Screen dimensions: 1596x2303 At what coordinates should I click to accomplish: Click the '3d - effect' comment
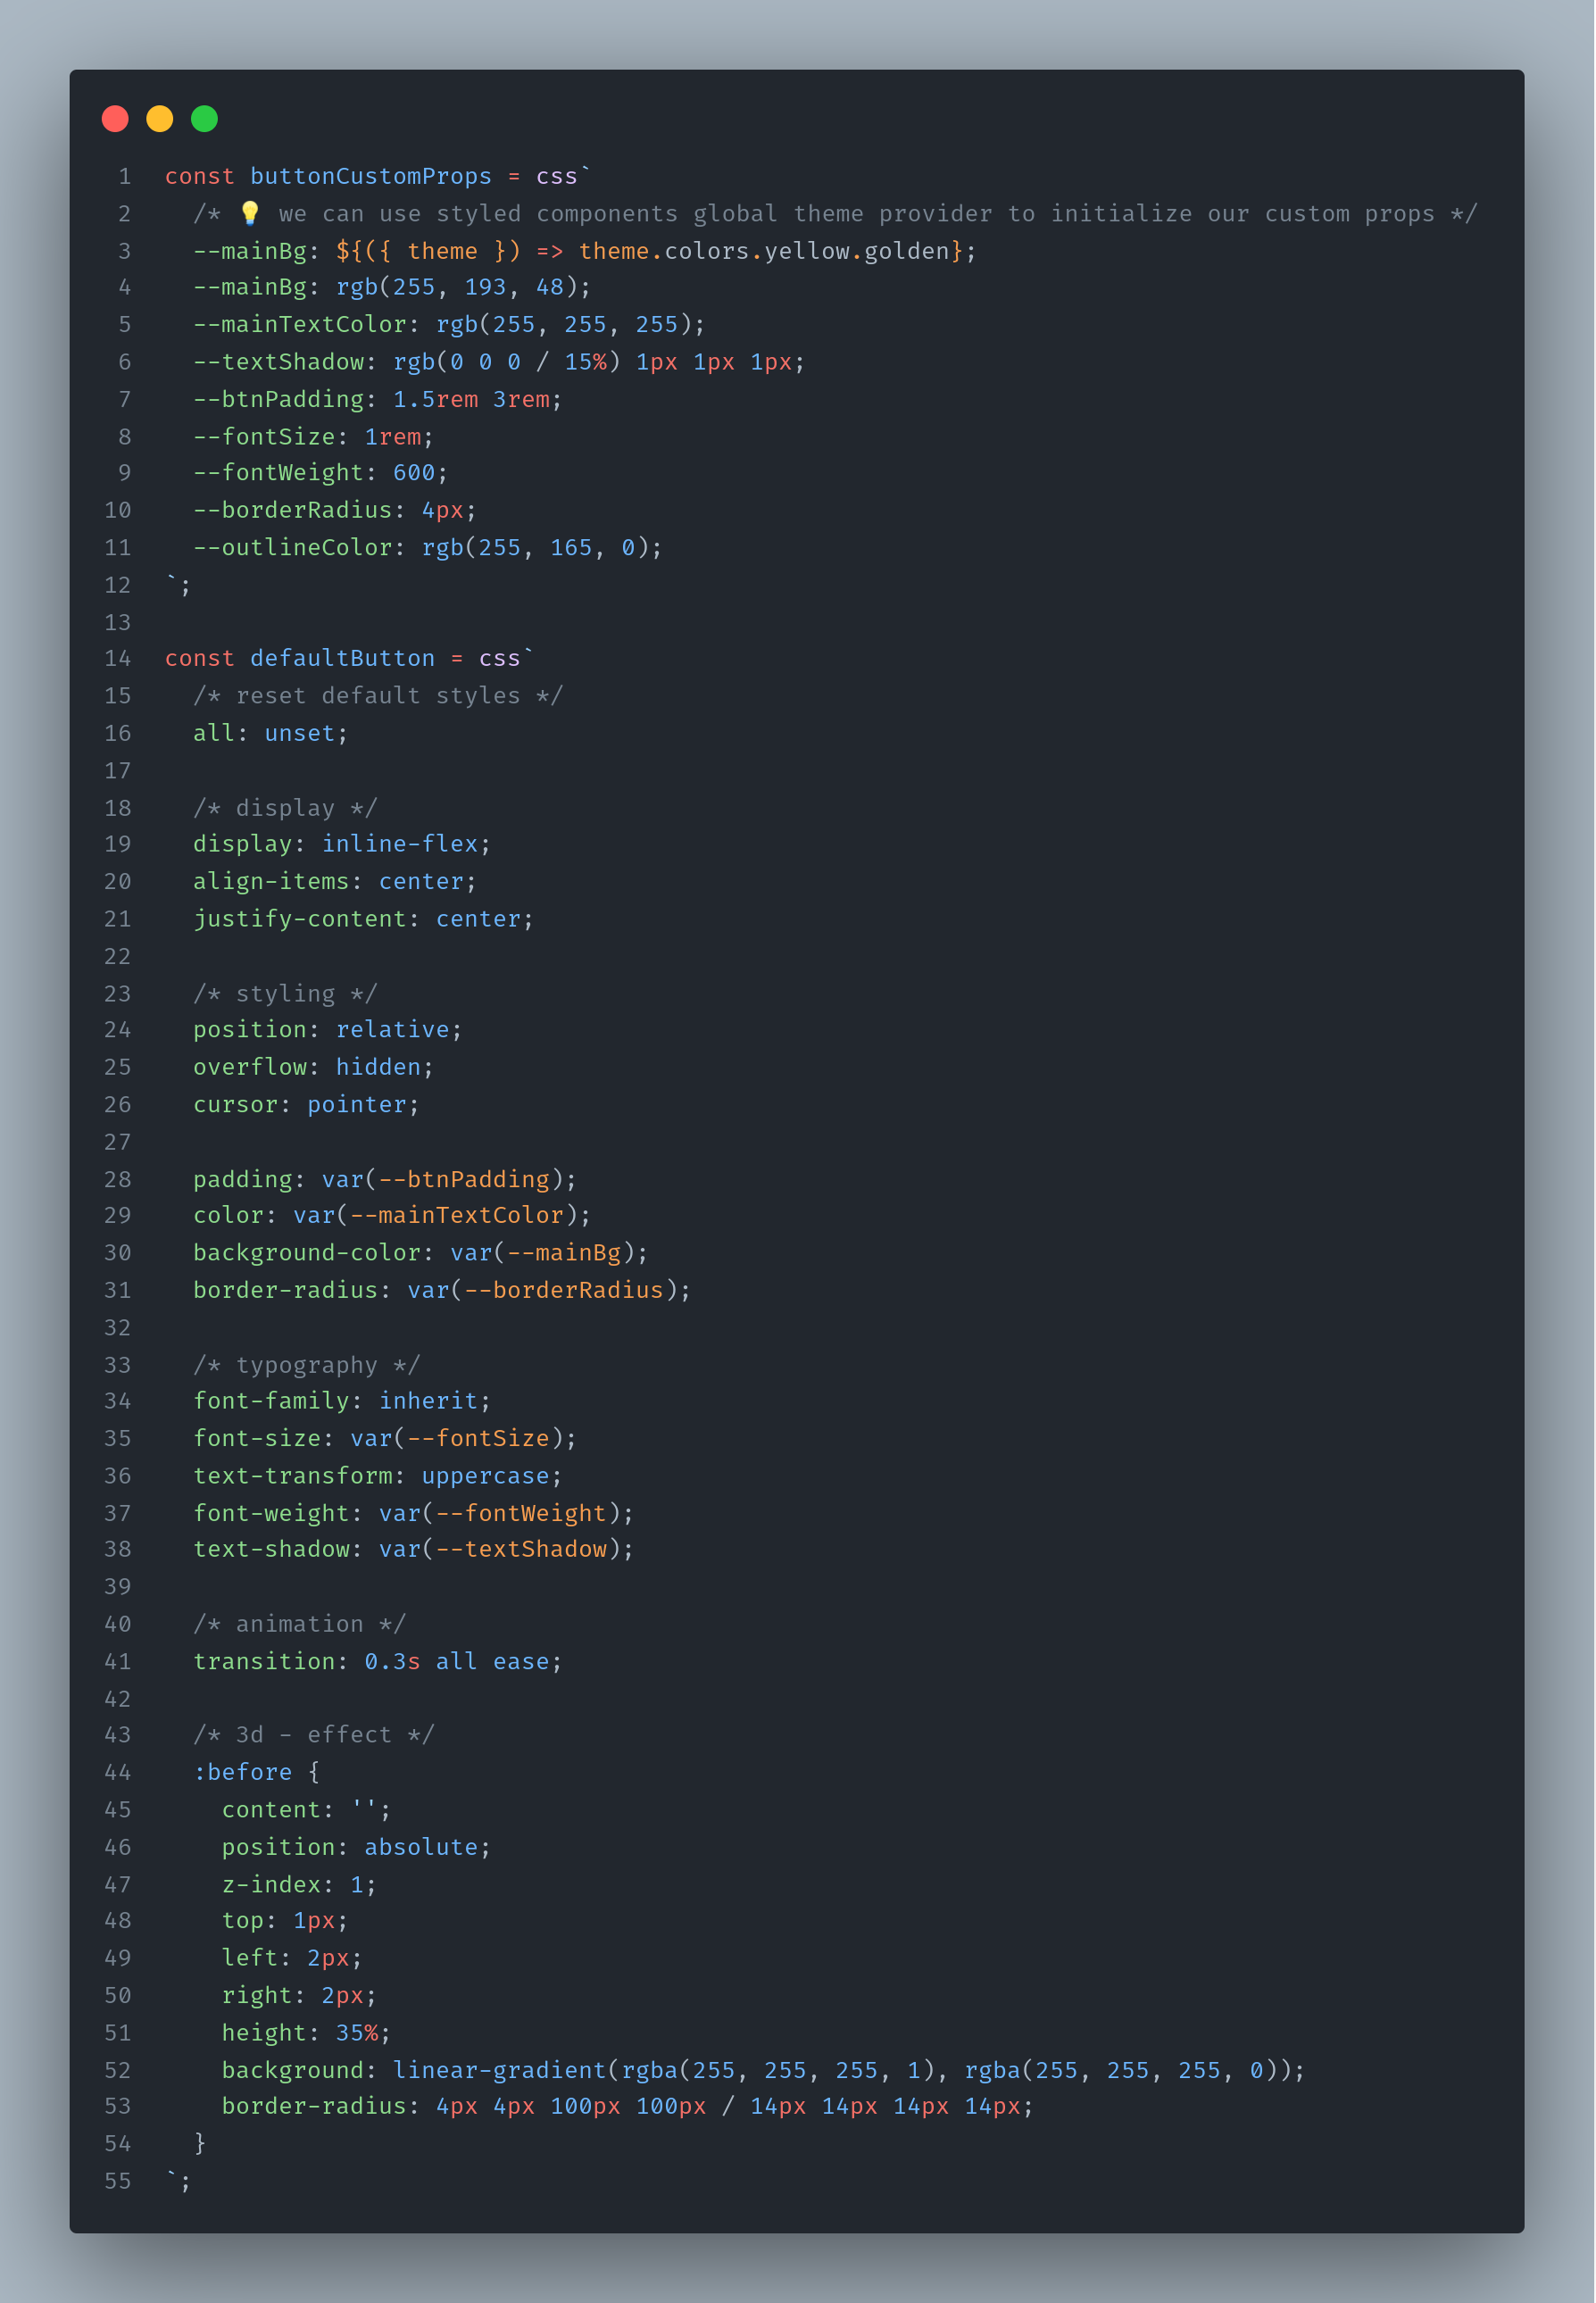(x=314, y=1734)
